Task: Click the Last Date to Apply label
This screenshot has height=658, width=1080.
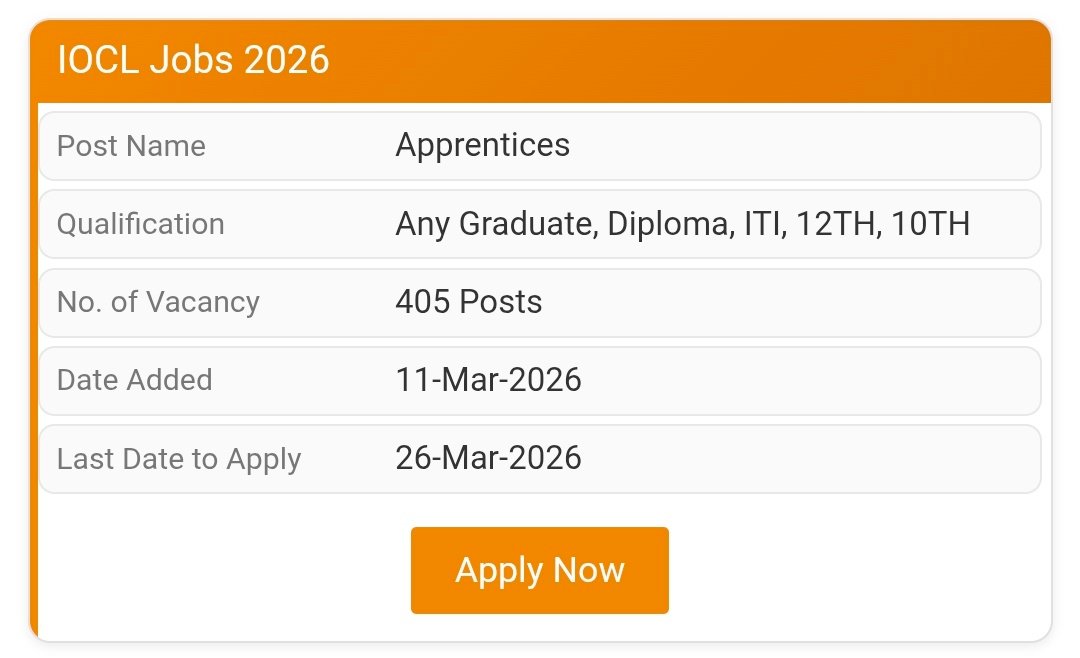Action: (x=179, y=459)
